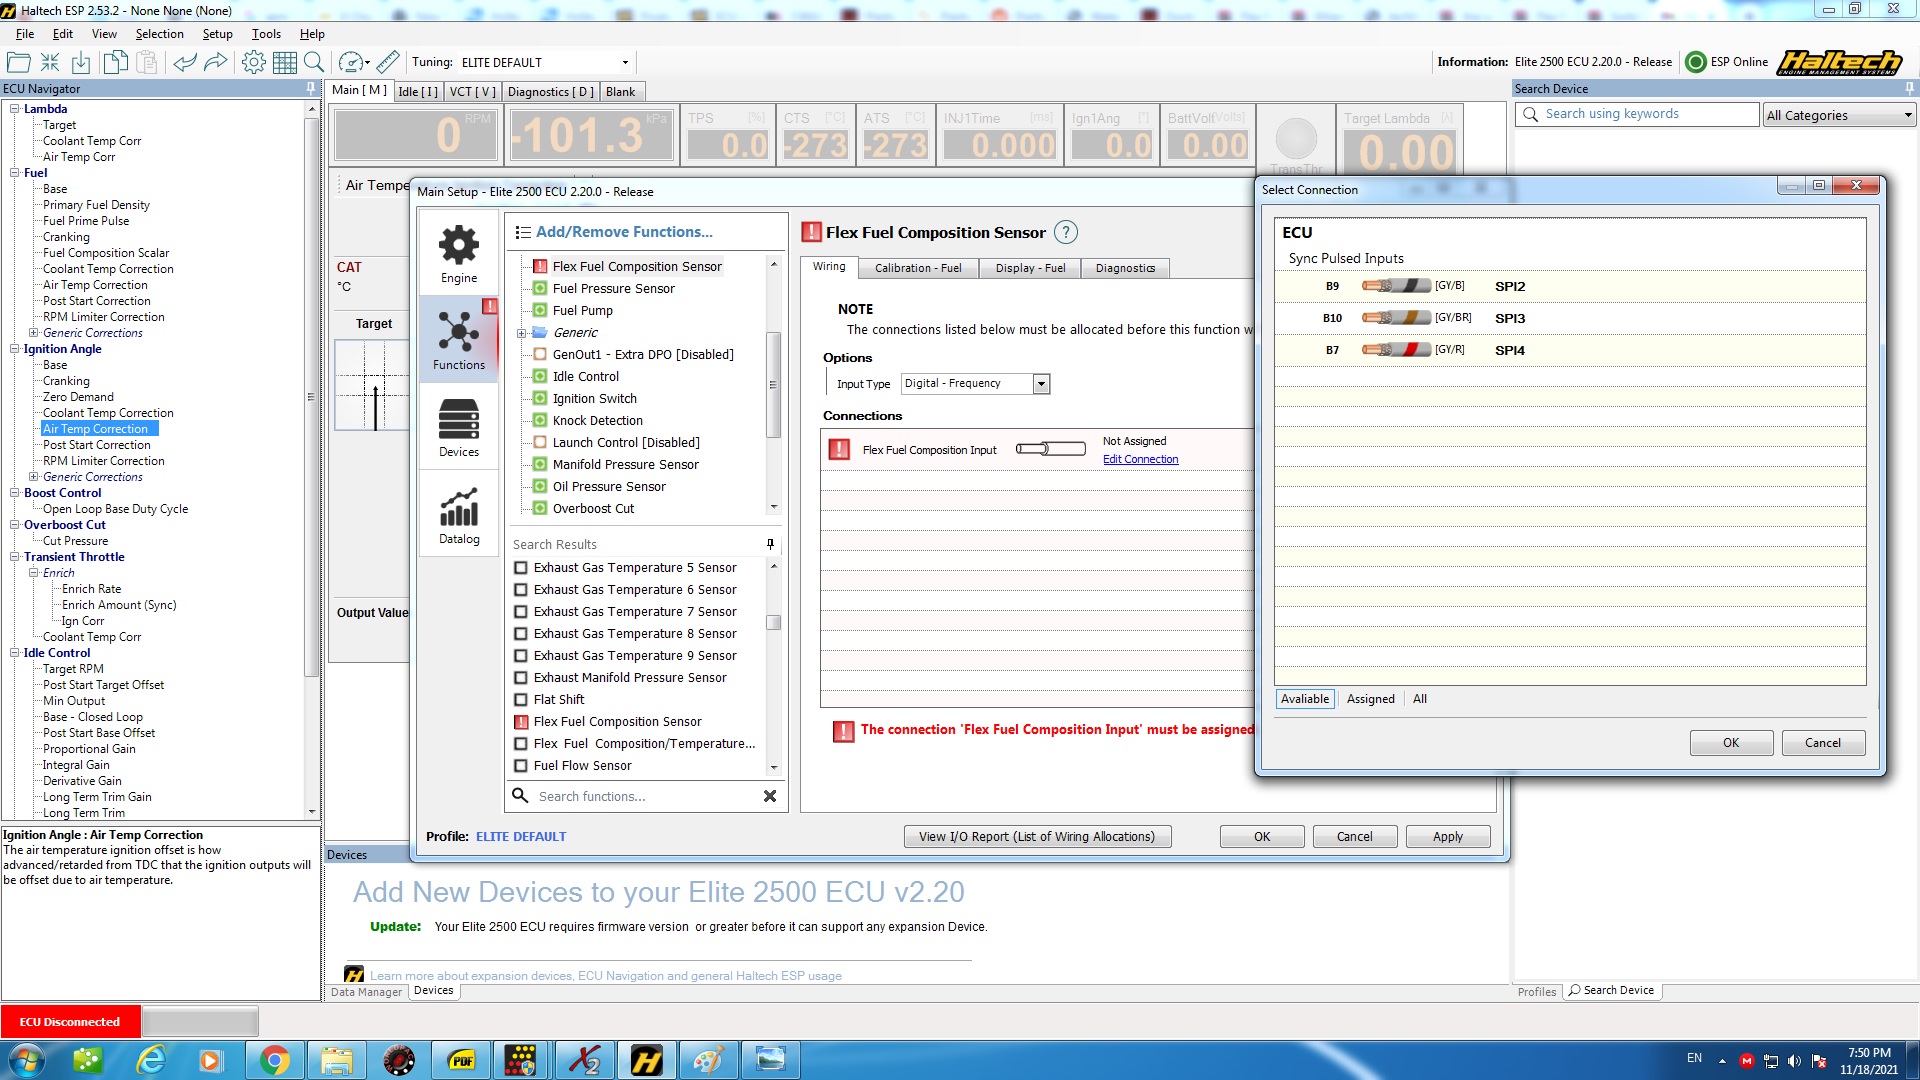Click the gauge icon in the toolbar

pos(352,62)
